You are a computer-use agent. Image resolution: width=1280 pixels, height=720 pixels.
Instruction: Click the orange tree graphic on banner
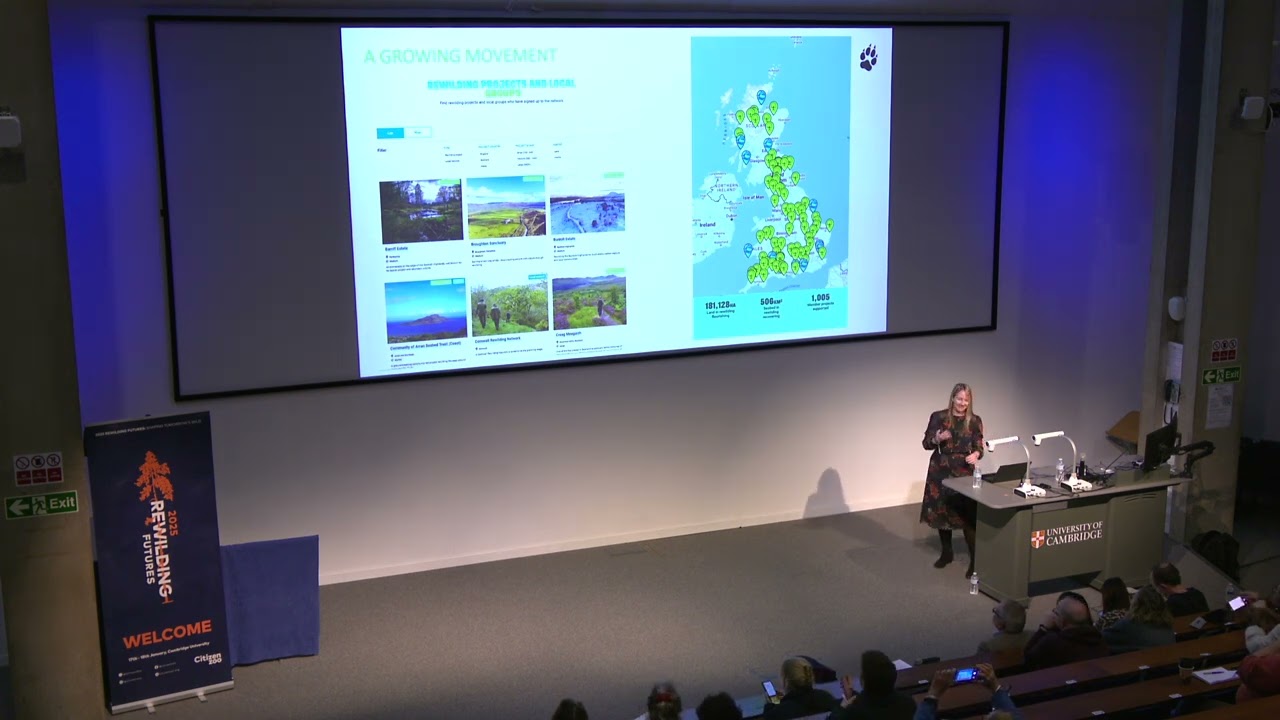[155, 478]
